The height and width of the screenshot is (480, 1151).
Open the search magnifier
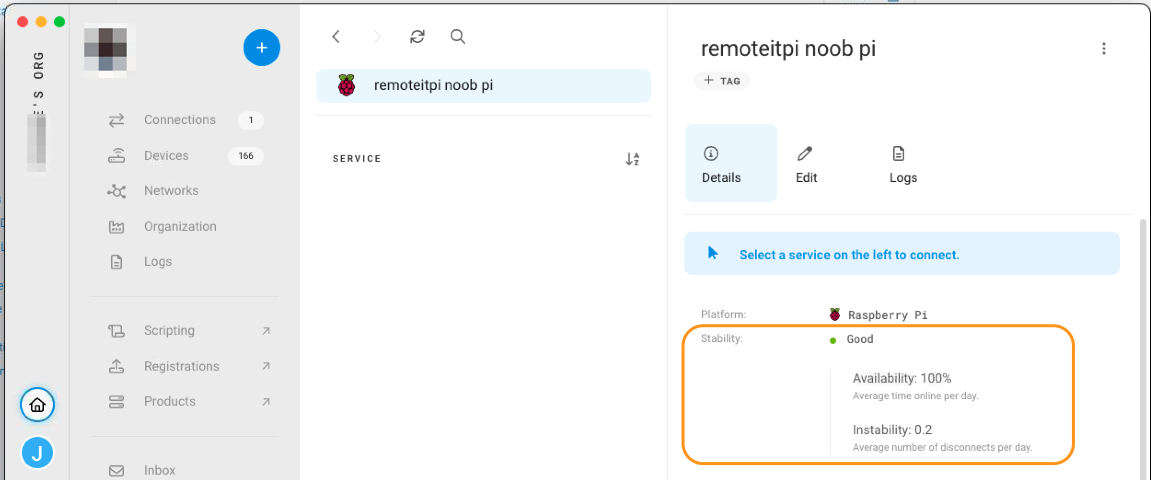pyautogui.click(x=458, y=37)
